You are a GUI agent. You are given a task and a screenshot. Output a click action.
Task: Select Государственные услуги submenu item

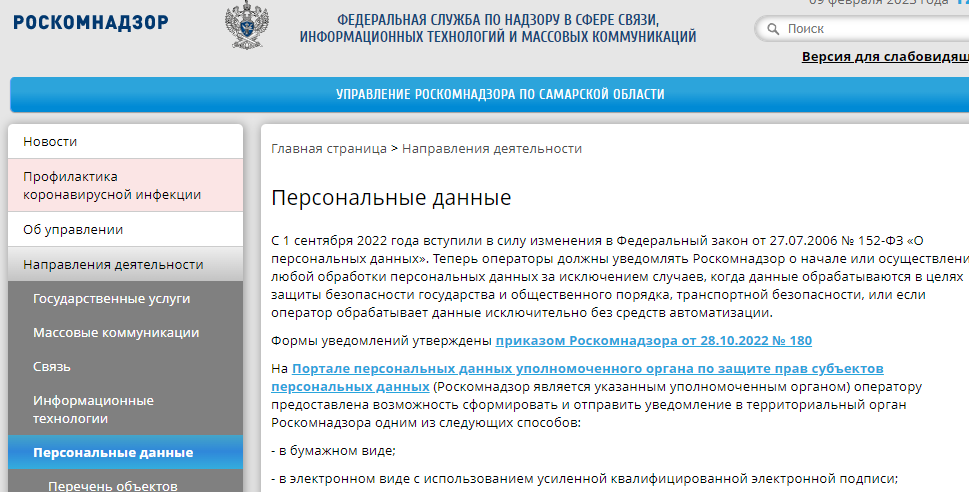(125, 299)
